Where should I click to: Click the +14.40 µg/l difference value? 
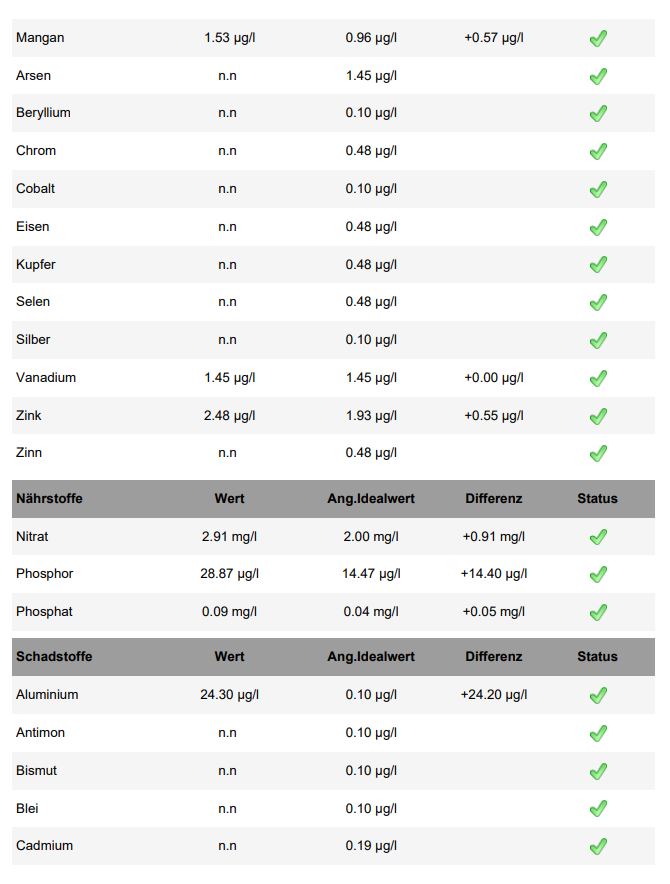494,574
